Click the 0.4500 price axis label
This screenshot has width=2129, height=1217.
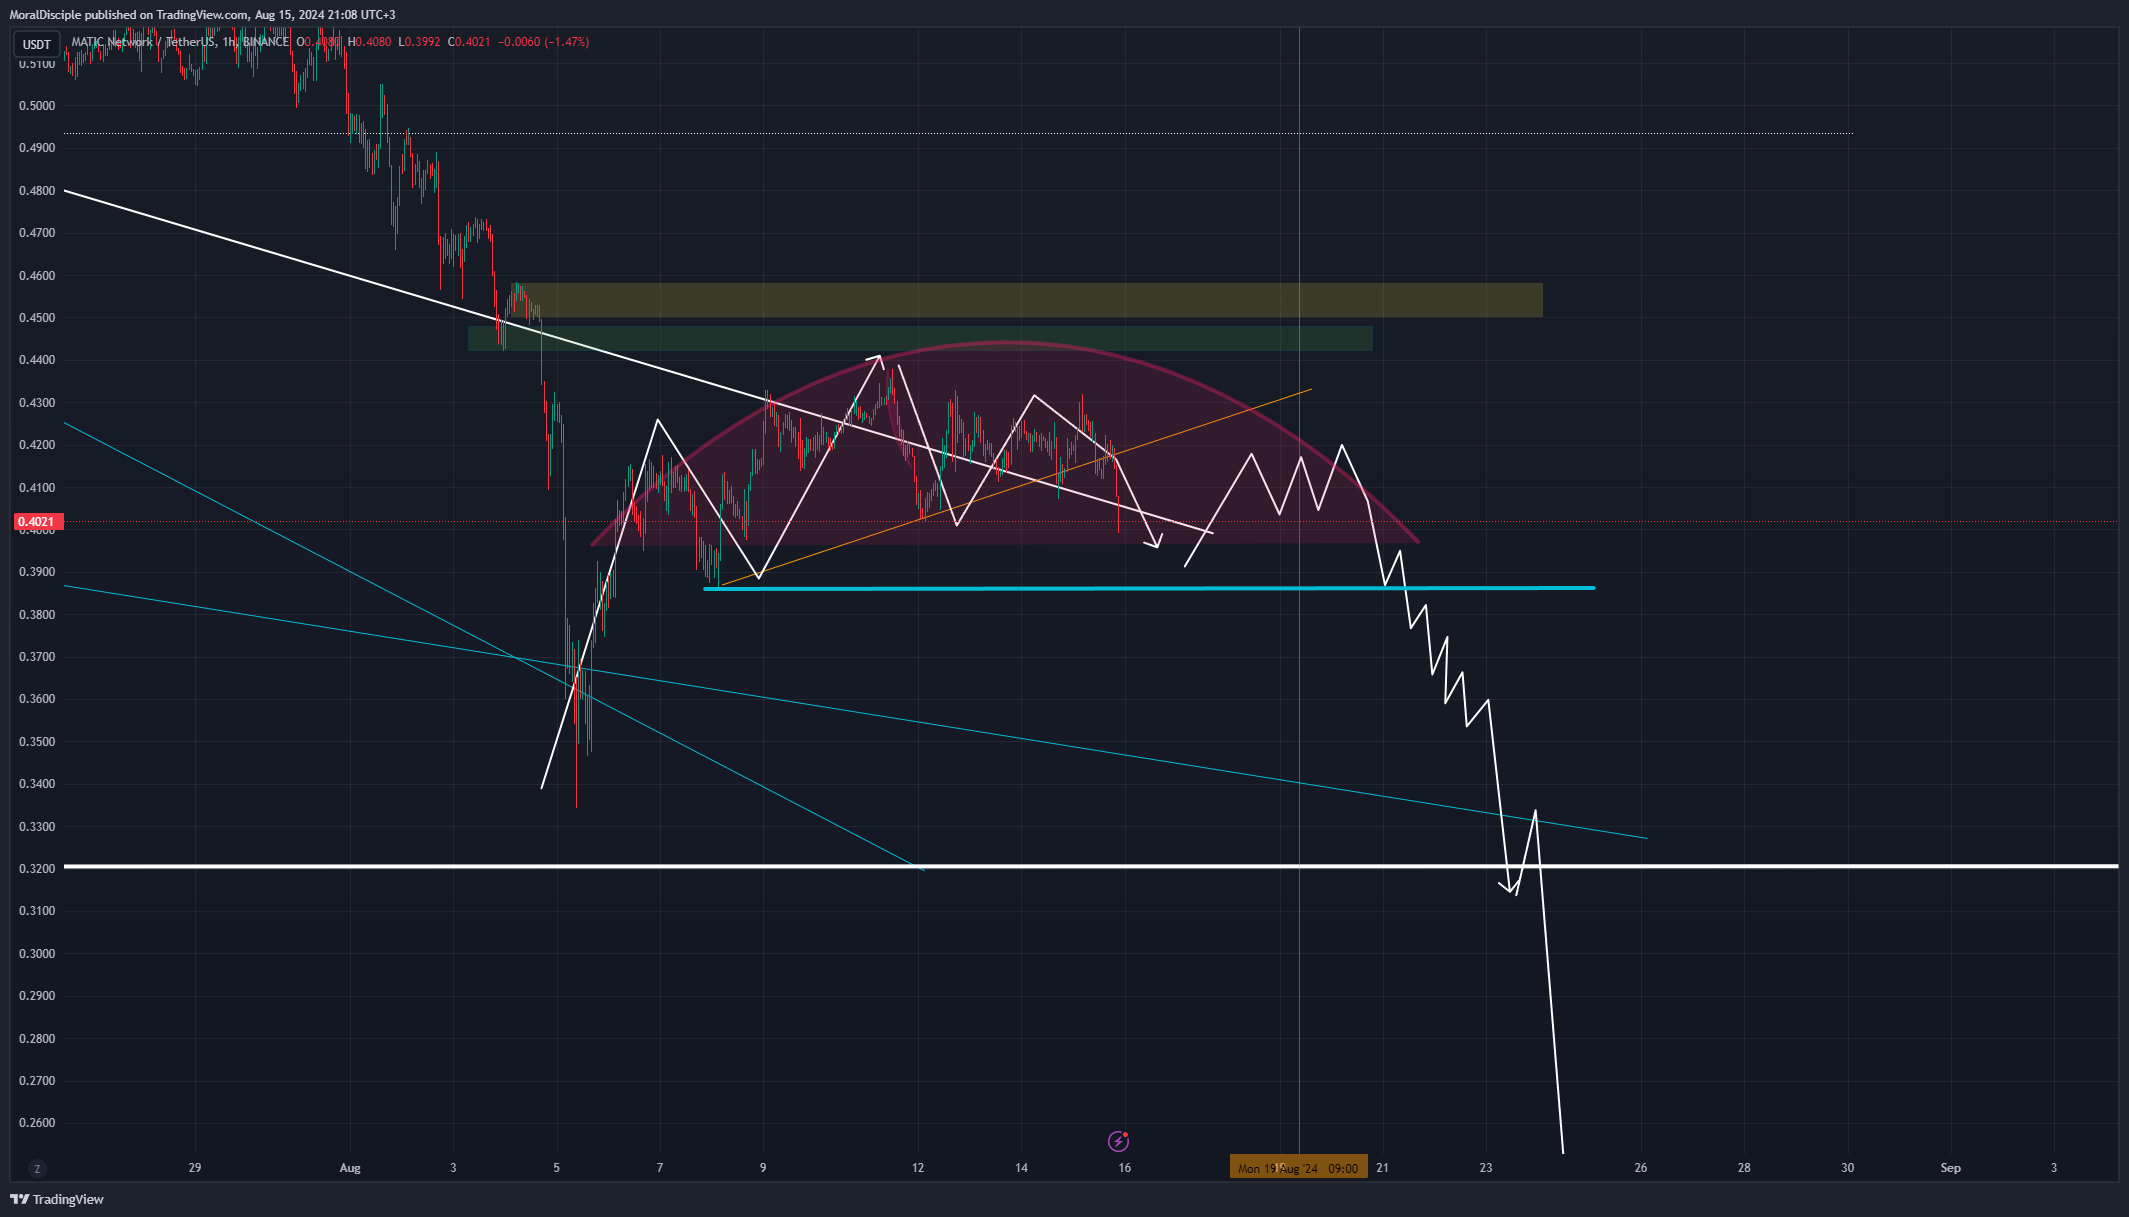(x=37, y=318)
